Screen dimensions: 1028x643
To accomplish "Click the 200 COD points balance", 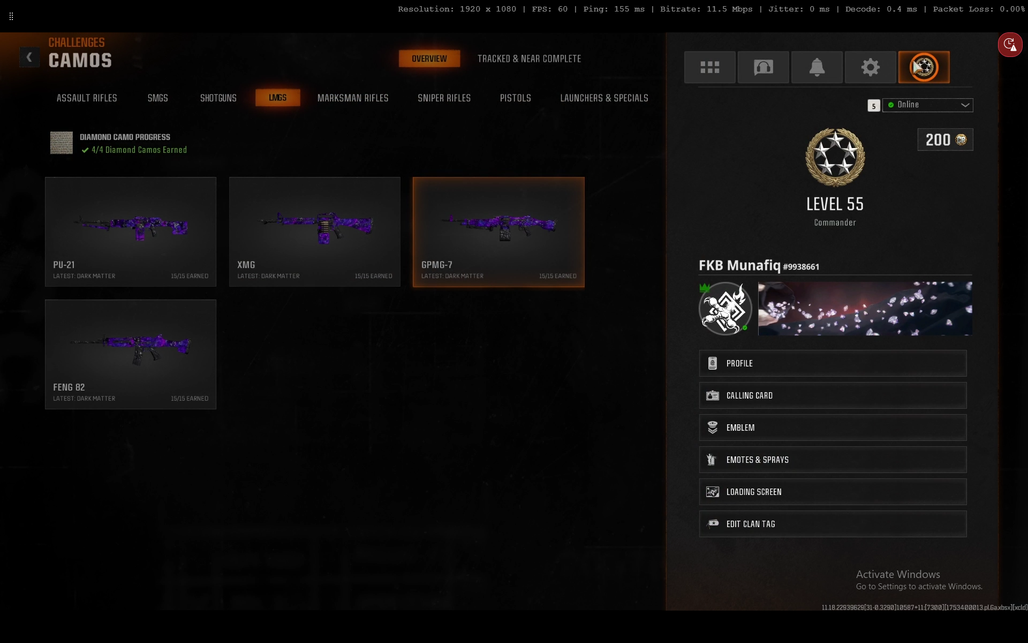I will click(945, 140).
